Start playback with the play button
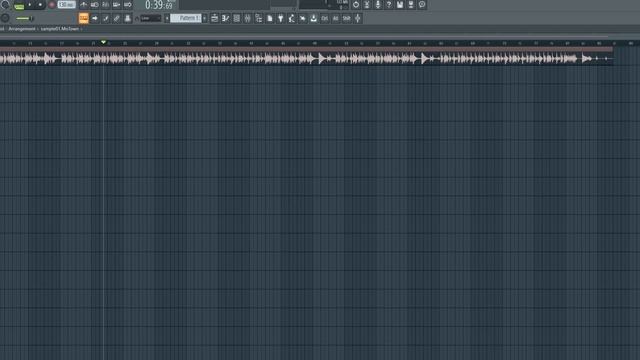The image size is (640, 360). [29, 5]
